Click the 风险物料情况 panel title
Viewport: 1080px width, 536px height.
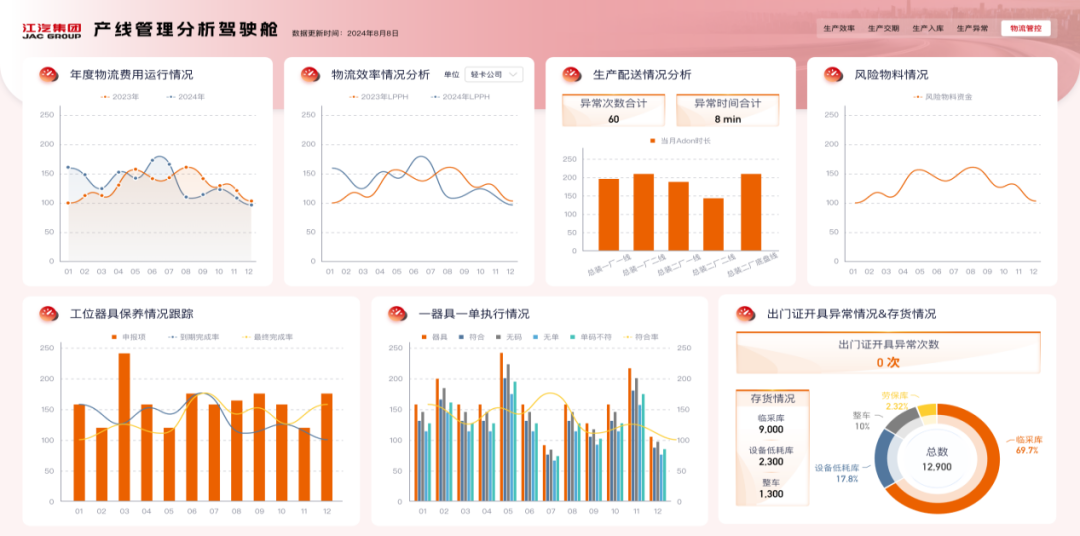891,74
